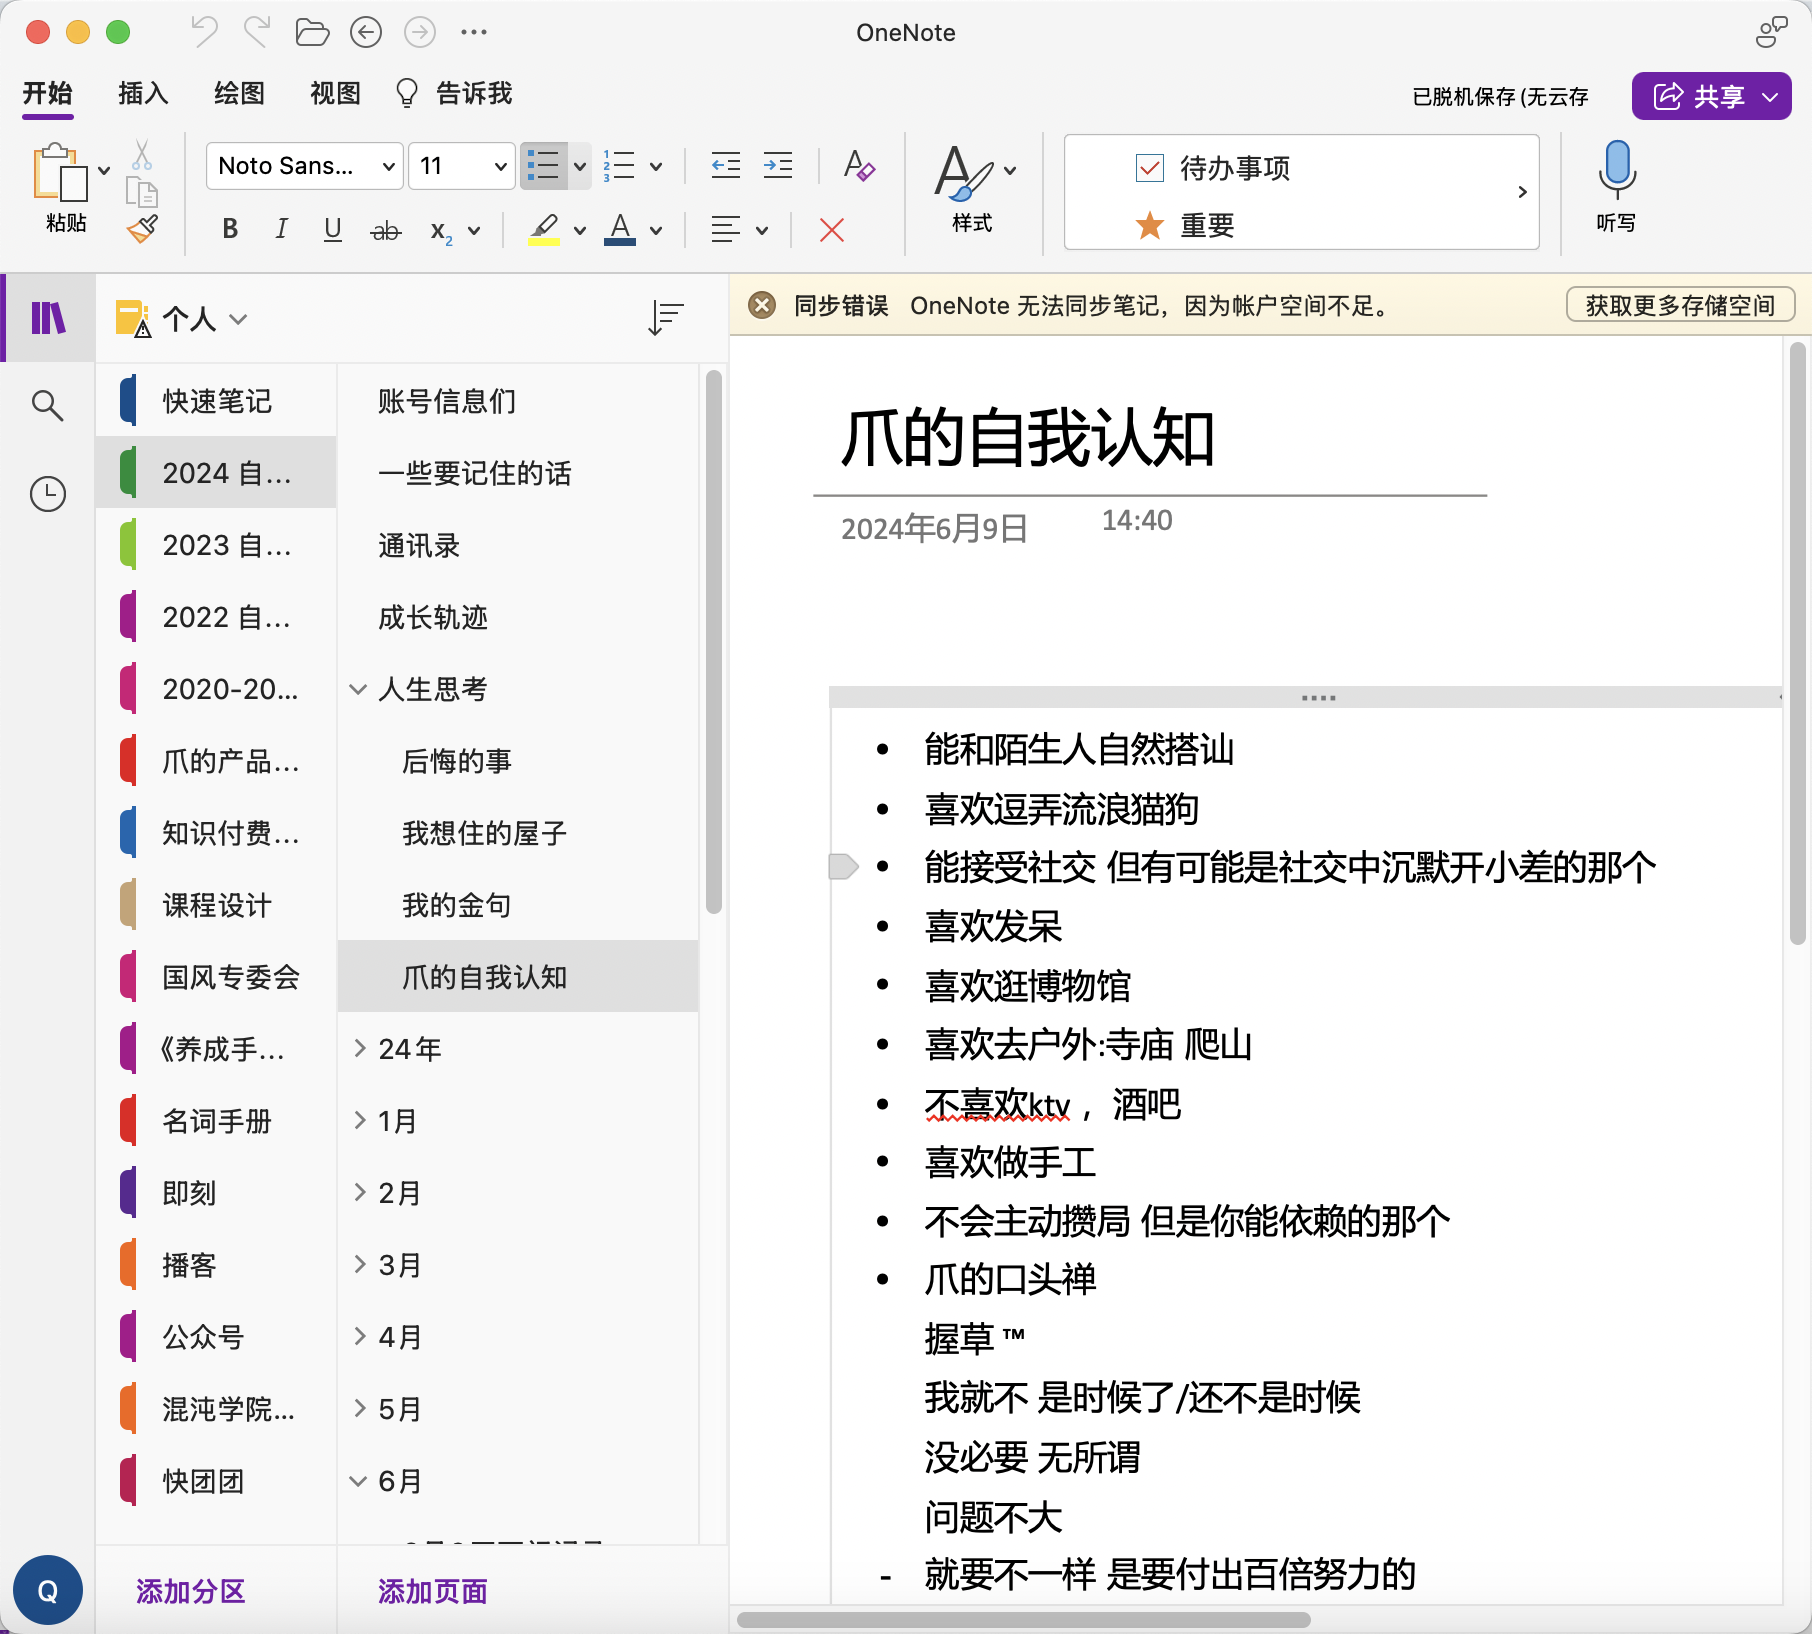Click the 添加页面 link

[x=432, y=1591]
